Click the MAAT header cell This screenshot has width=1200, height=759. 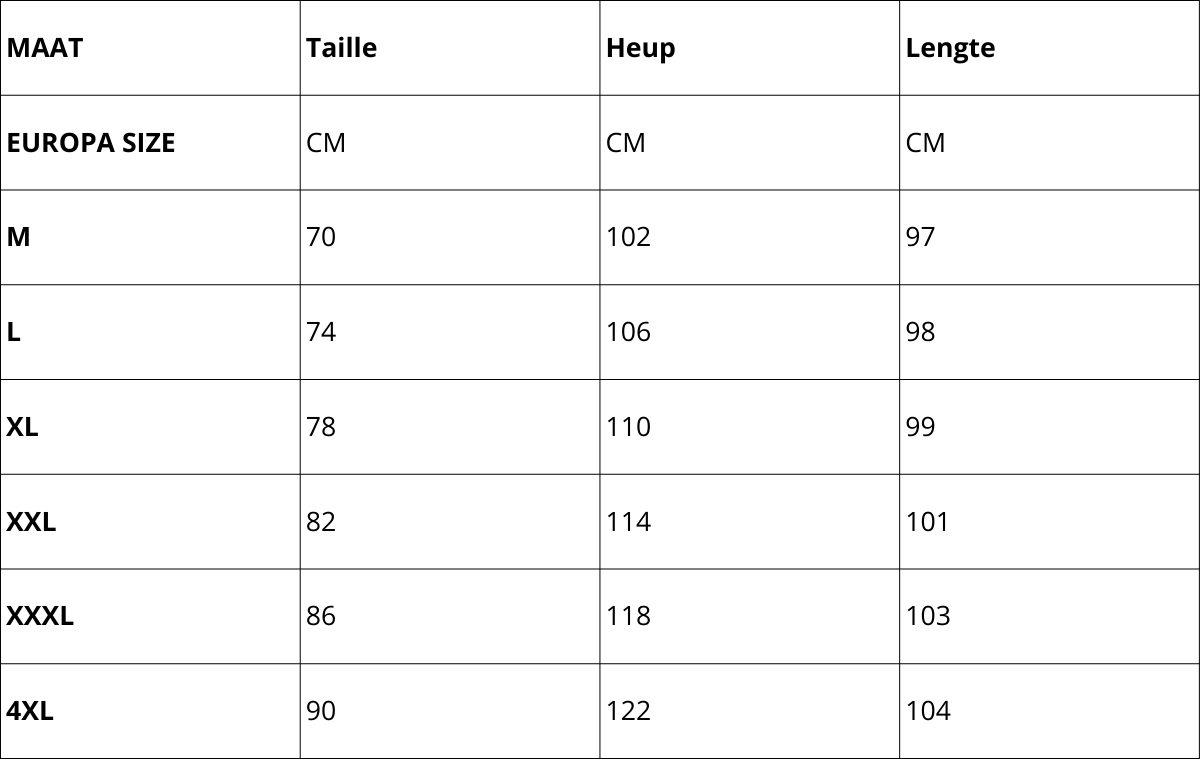point(45,48)
